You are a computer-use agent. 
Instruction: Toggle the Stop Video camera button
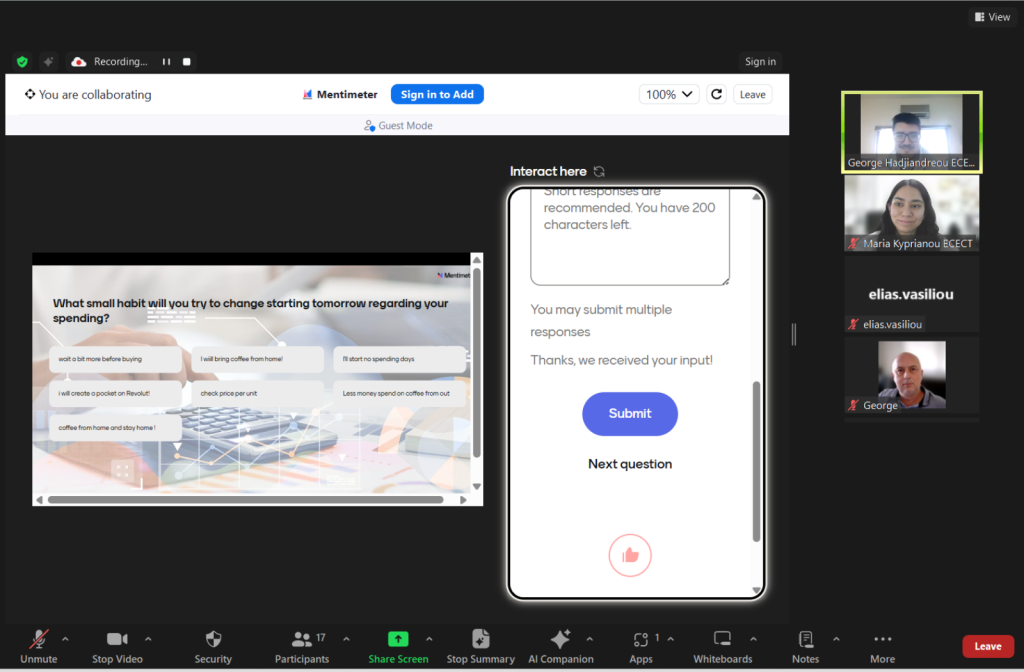(x=117, y=640)
